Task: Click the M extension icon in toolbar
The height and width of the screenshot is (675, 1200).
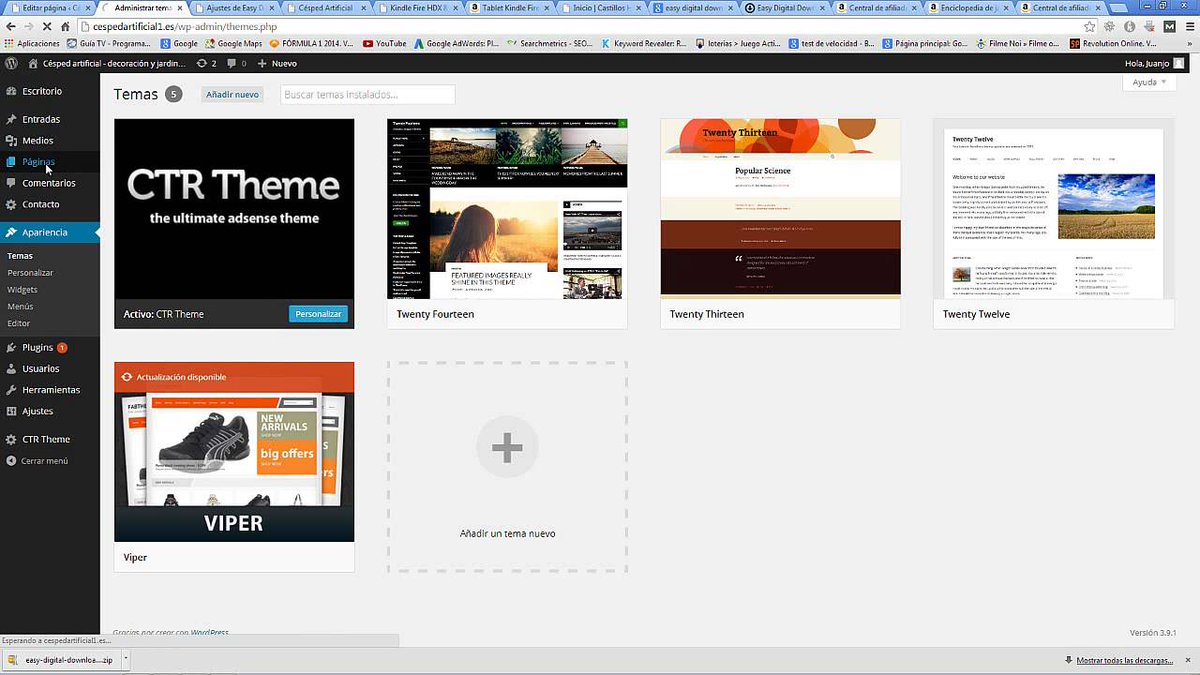Action: click(1169, 27)
